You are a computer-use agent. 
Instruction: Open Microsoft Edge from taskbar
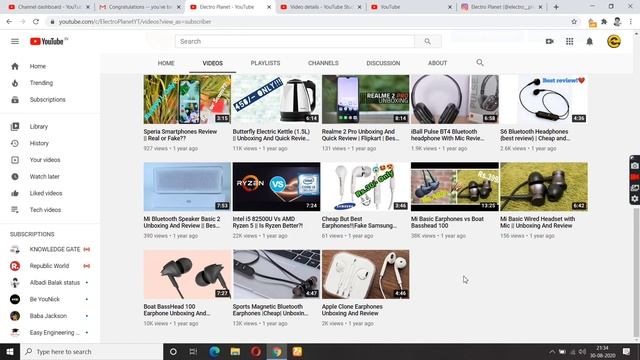click(x=214, y=351)
